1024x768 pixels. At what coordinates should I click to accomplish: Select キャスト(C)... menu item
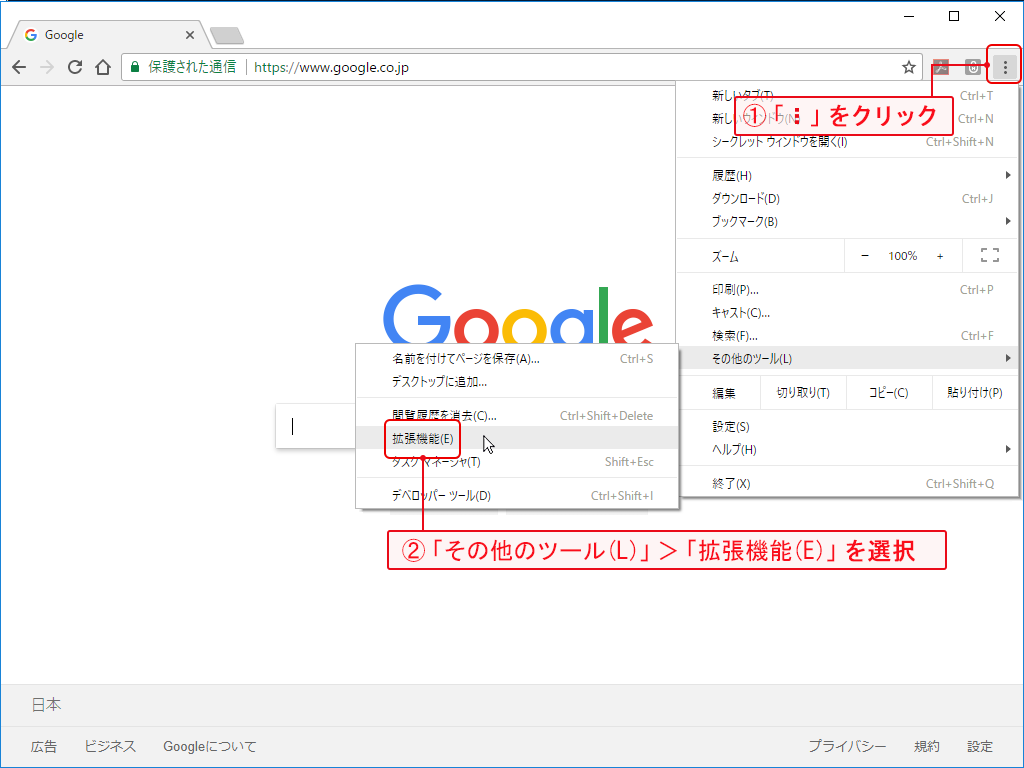coord(847,313)
